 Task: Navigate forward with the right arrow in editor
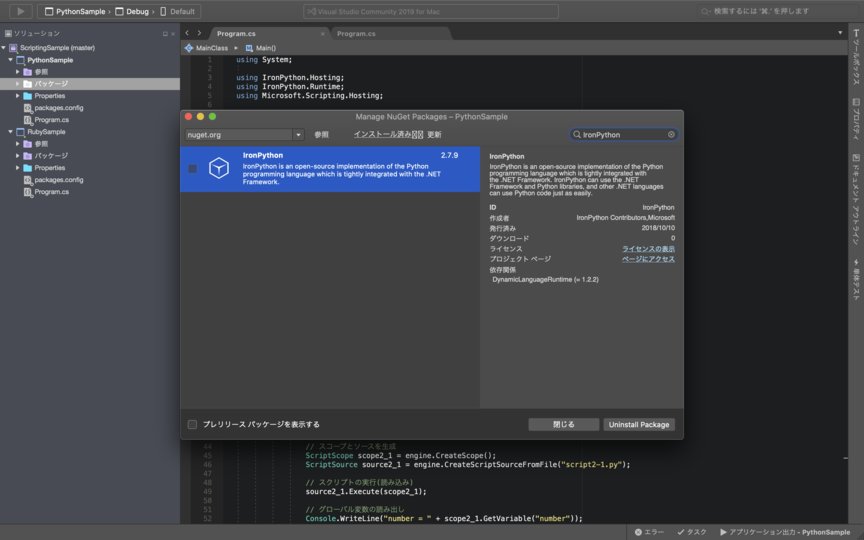point(199,33)
